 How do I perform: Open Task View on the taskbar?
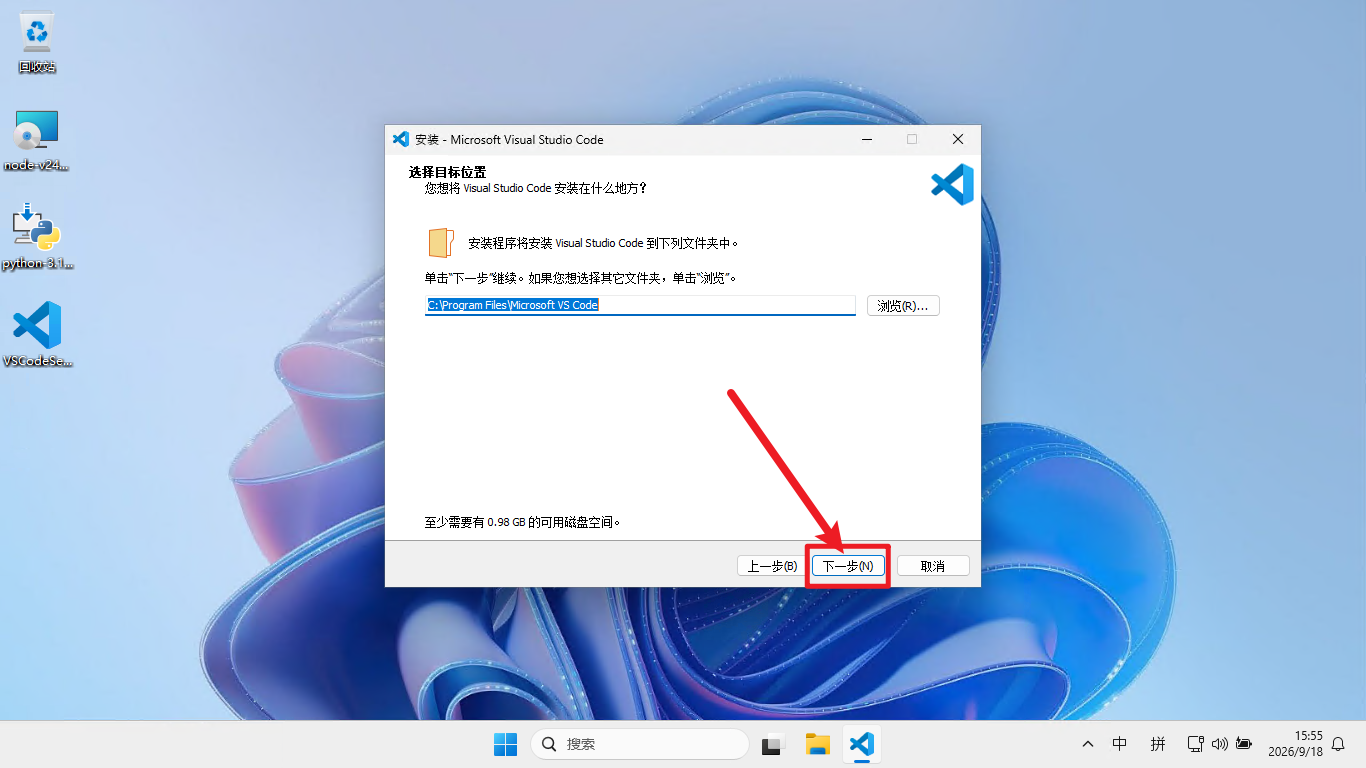pos(772,744)
